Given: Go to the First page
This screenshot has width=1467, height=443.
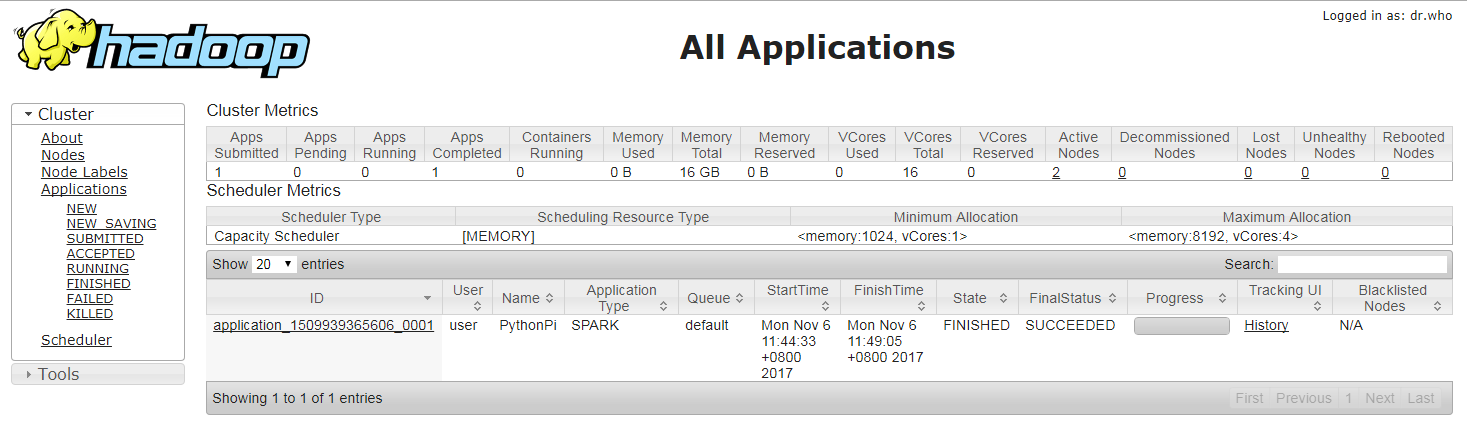Looking at the screenshot, I should pyautogui.click(x=1249, y=398).
